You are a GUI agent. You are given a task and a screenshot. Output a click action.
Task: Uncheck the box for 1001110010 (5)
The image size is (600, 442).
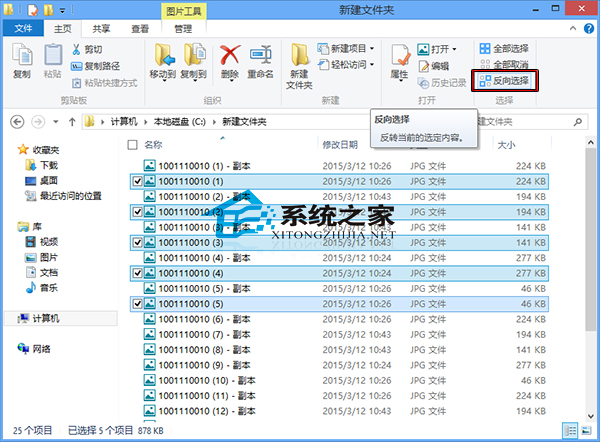(137, 303)
